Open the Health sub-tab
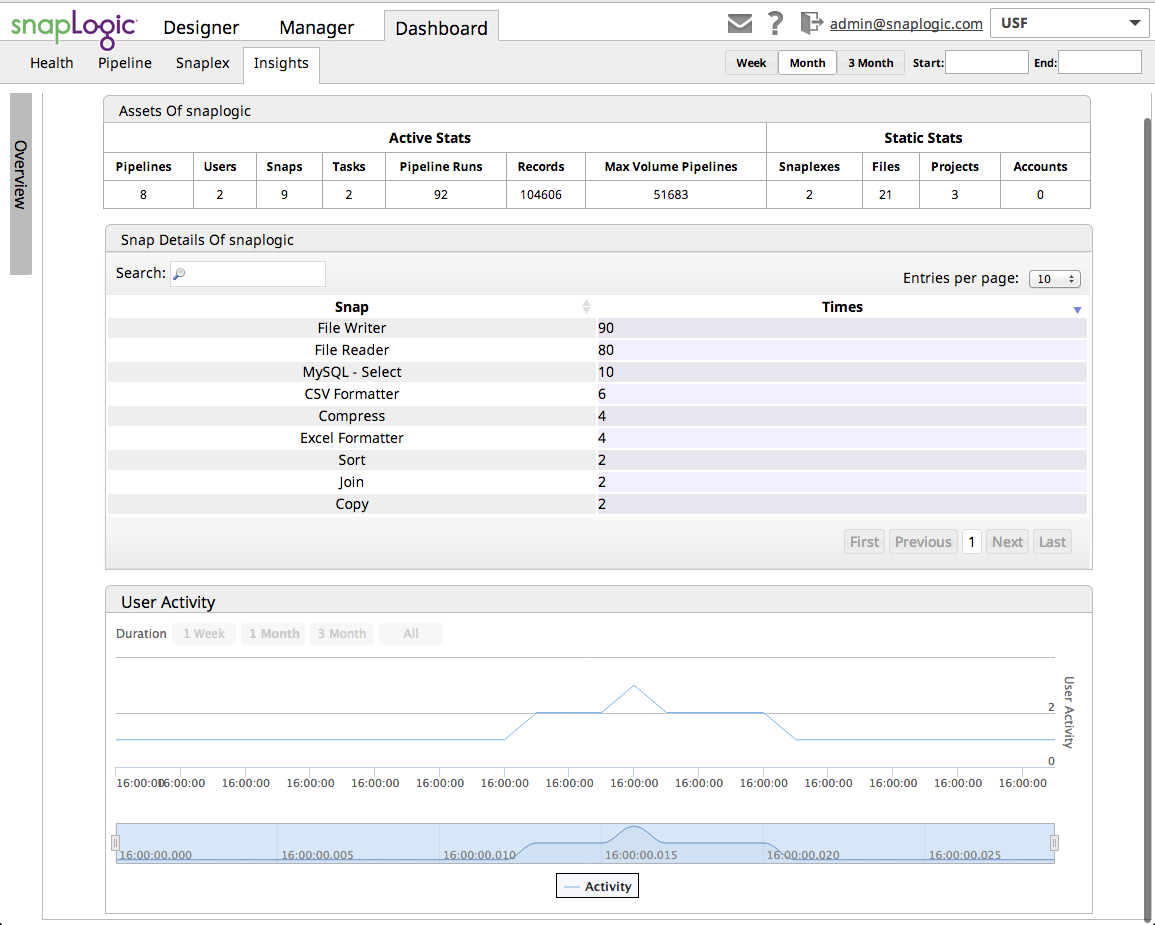Viewport: 1155px width, 925px height. click(x=52, y=63)
